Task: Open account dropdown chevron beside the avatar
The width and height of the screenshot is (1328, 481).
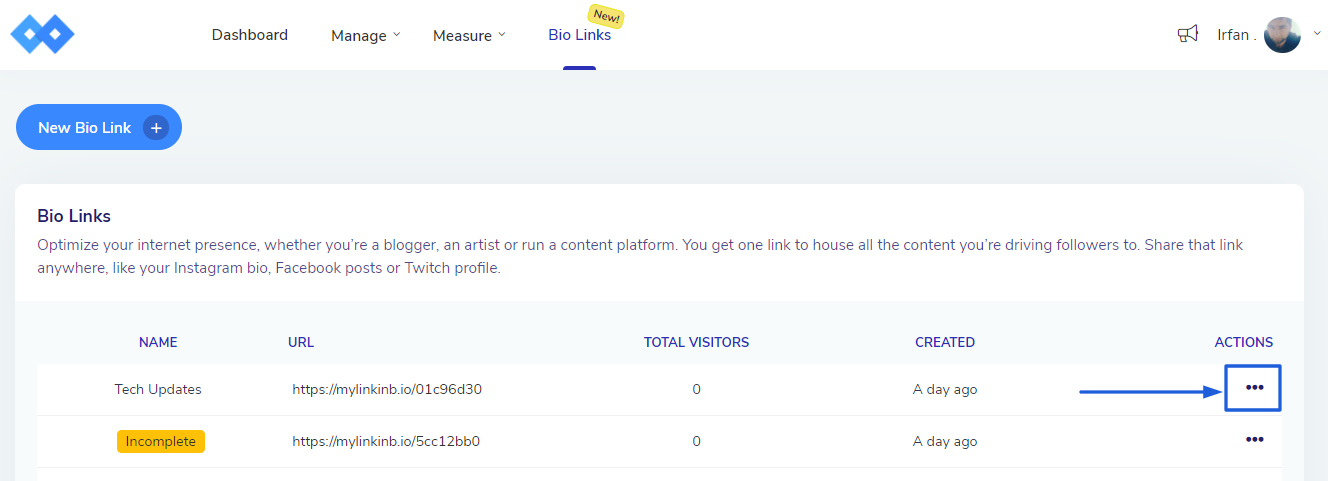Action: [1317, 34]
